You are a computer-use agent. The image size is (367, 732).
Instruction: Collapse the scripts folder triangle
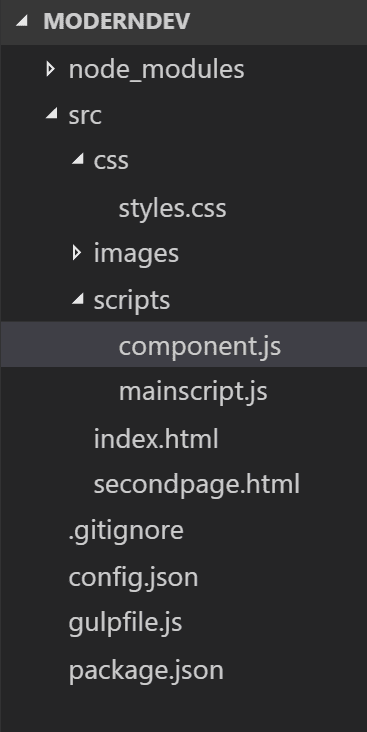point(78,299)
